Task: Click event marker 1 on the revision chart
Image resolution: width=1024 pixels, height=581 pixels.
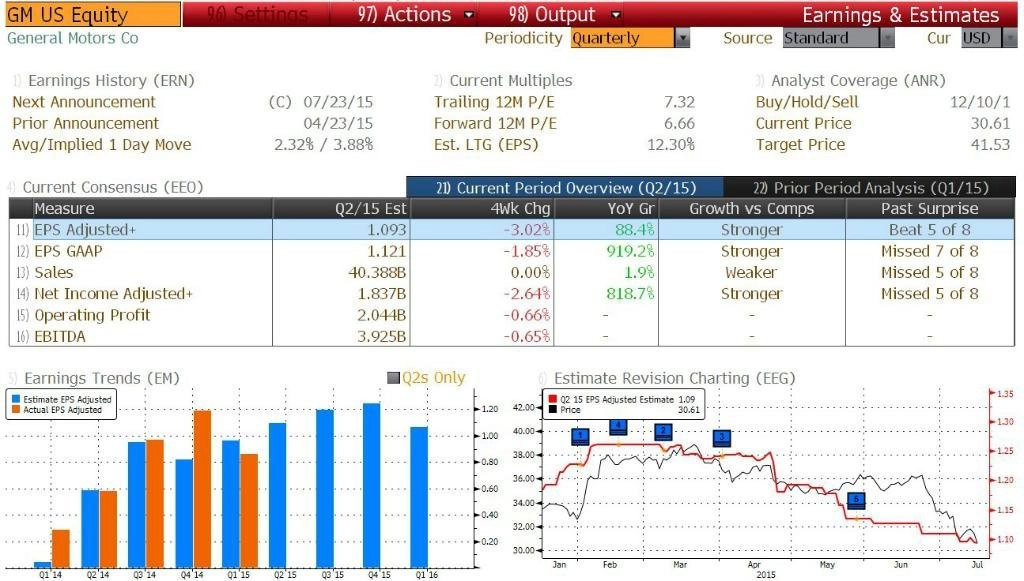Action: click(x=580, y=436)
